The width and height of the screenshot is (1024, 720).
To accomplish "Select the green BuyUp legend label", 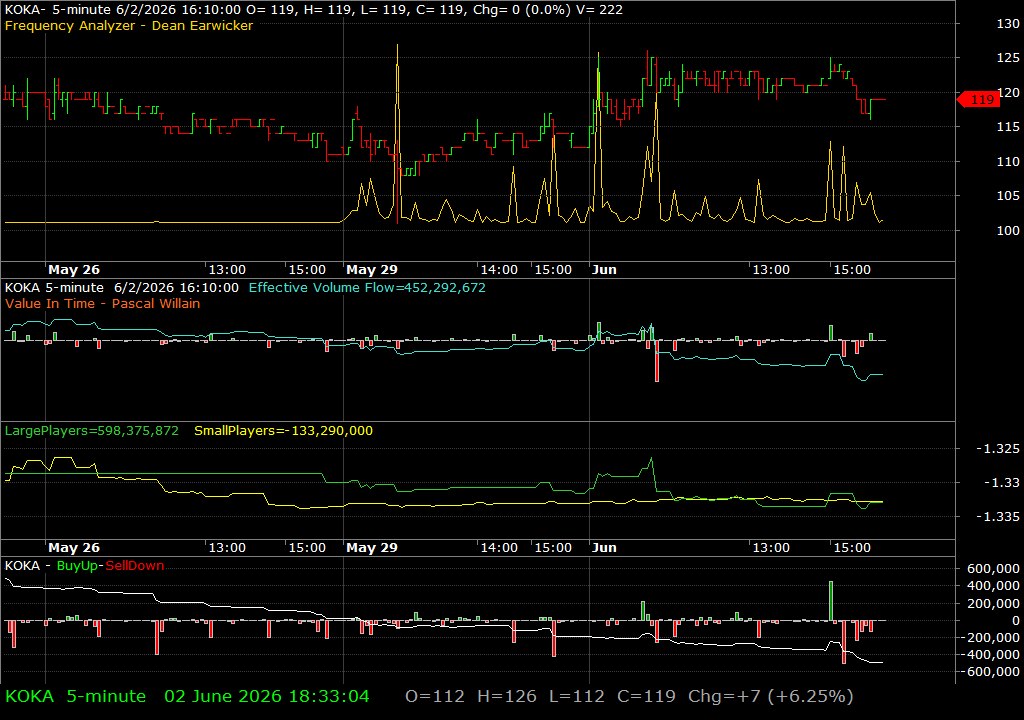I will click(76, 565).
